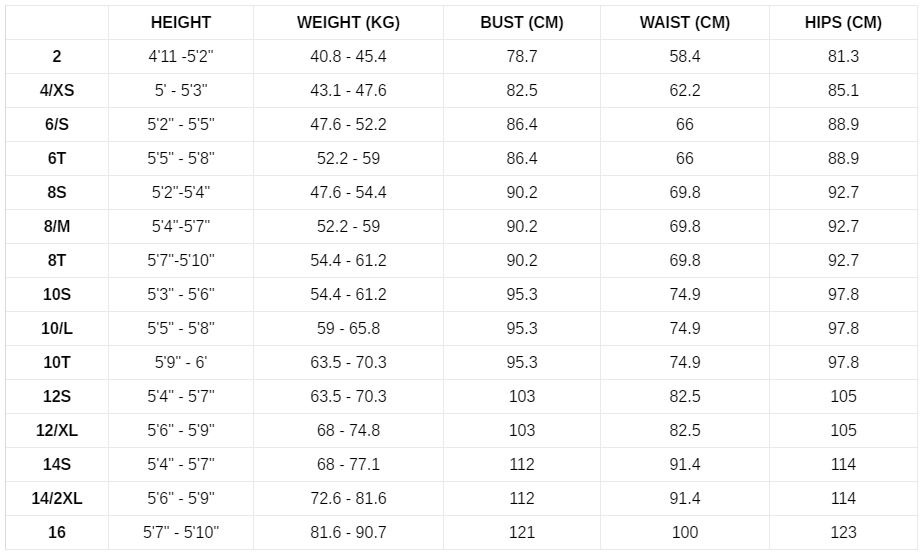Screen dimensions: 924x555
Task: Click the 6T size row label
Action: [57, 159]
